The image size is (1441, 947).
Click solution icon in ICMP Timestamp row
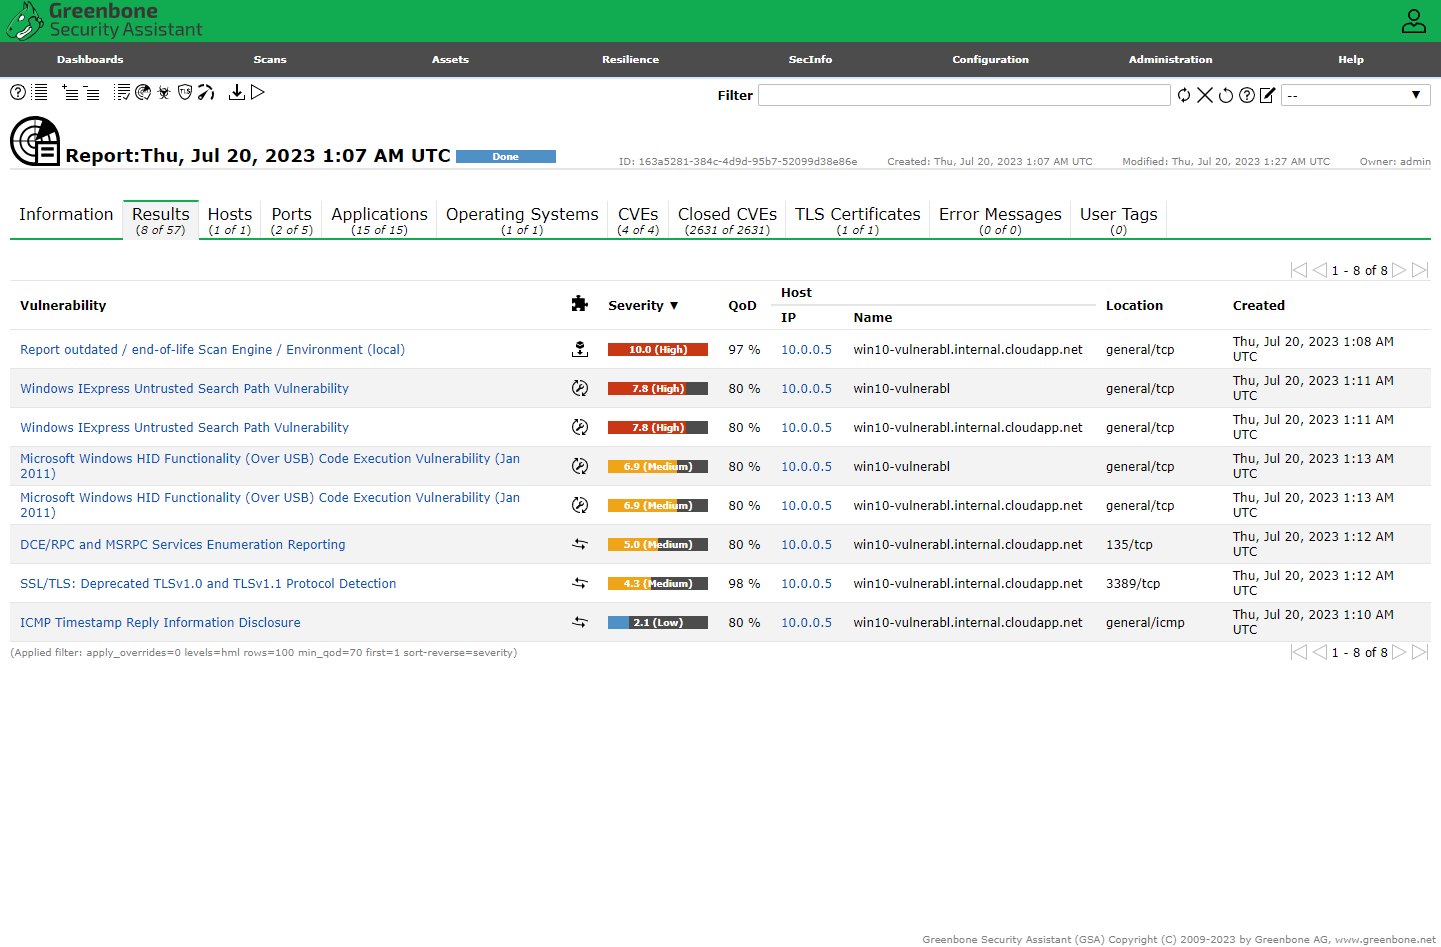(580, 622)
